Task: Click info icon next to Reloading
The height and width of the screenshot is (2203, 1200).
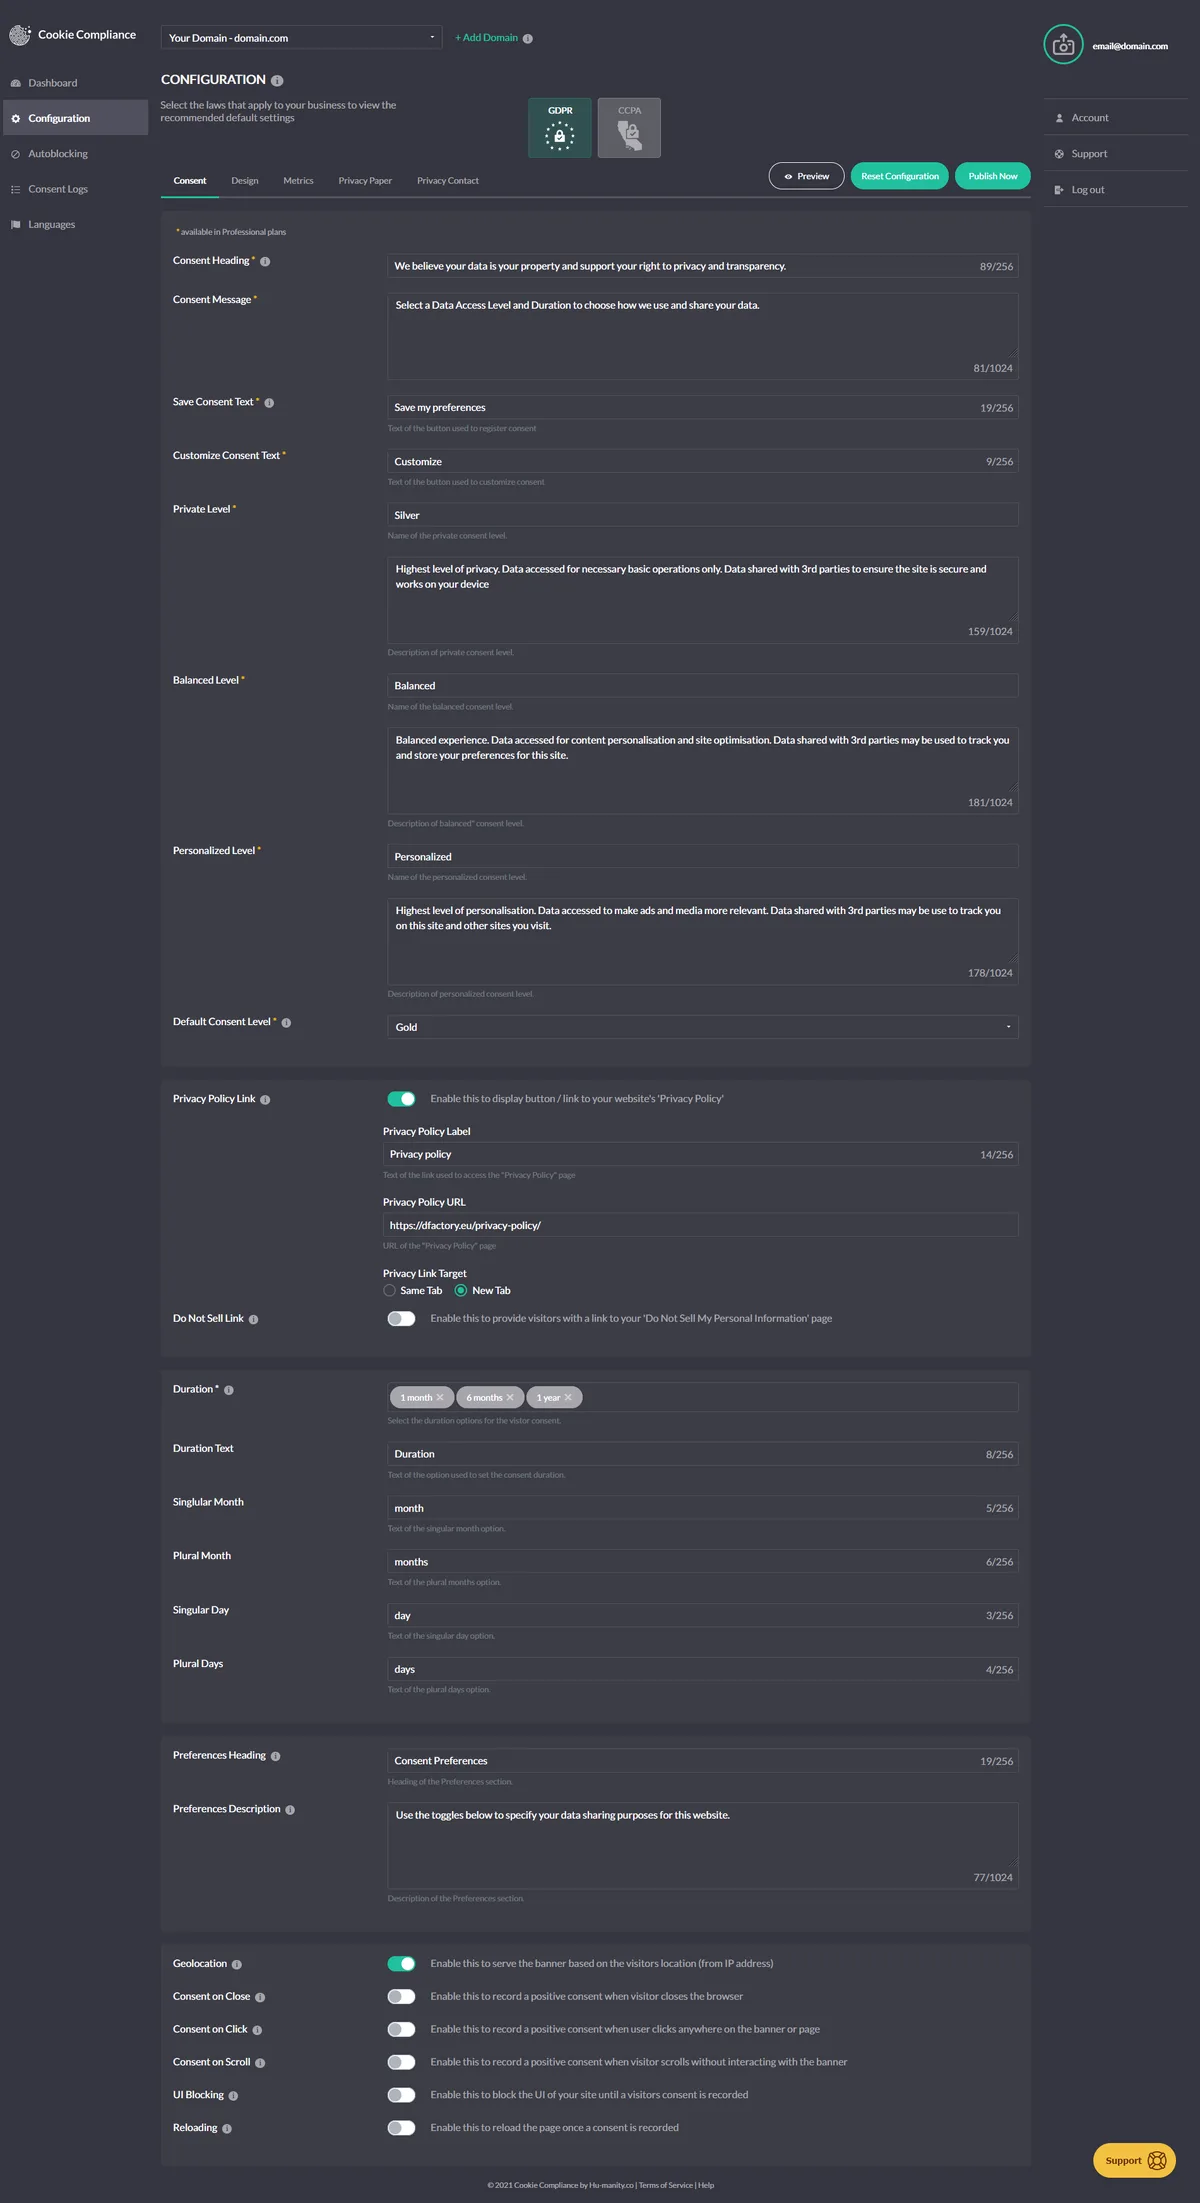Action: click(x=227, y=2129)
